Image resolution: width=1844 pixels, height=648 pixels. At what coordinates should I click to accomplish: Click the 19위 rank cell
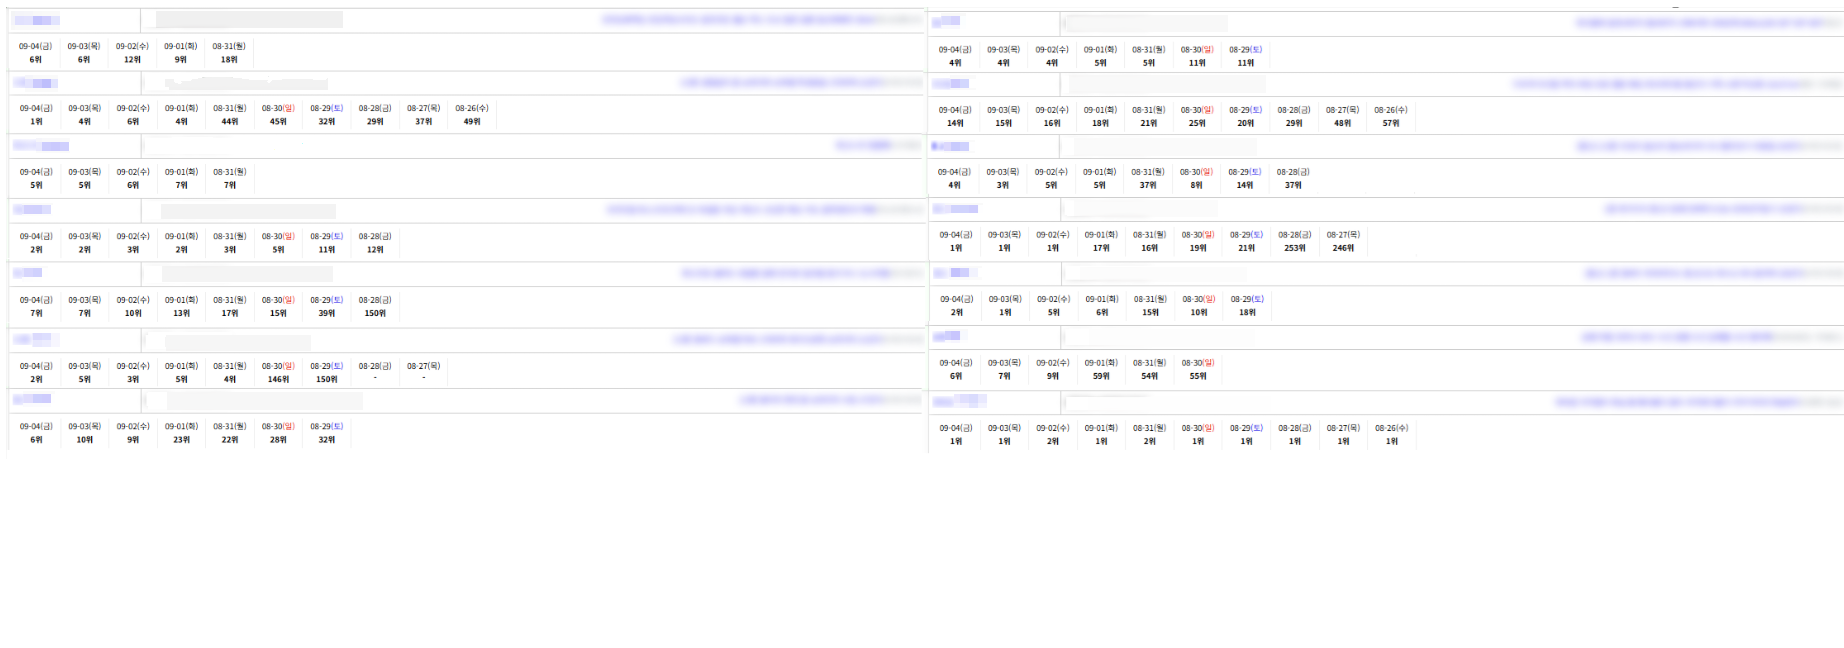coord(1198,248)
